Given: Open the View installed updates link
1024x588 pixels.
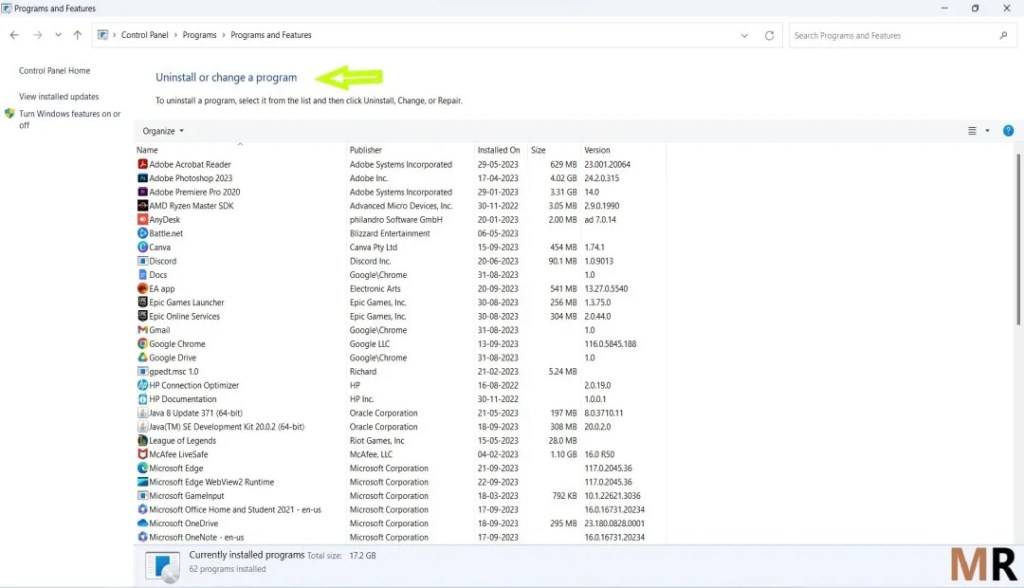Looking at the screenshot, I should 59,97.
